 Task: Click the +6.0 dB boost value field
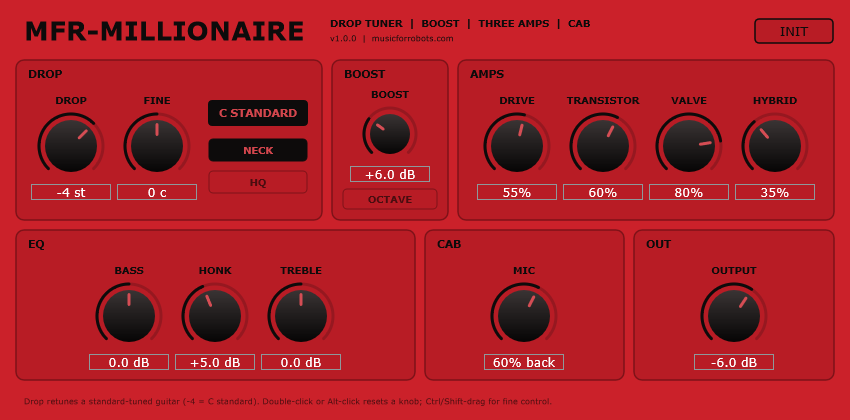390,174
